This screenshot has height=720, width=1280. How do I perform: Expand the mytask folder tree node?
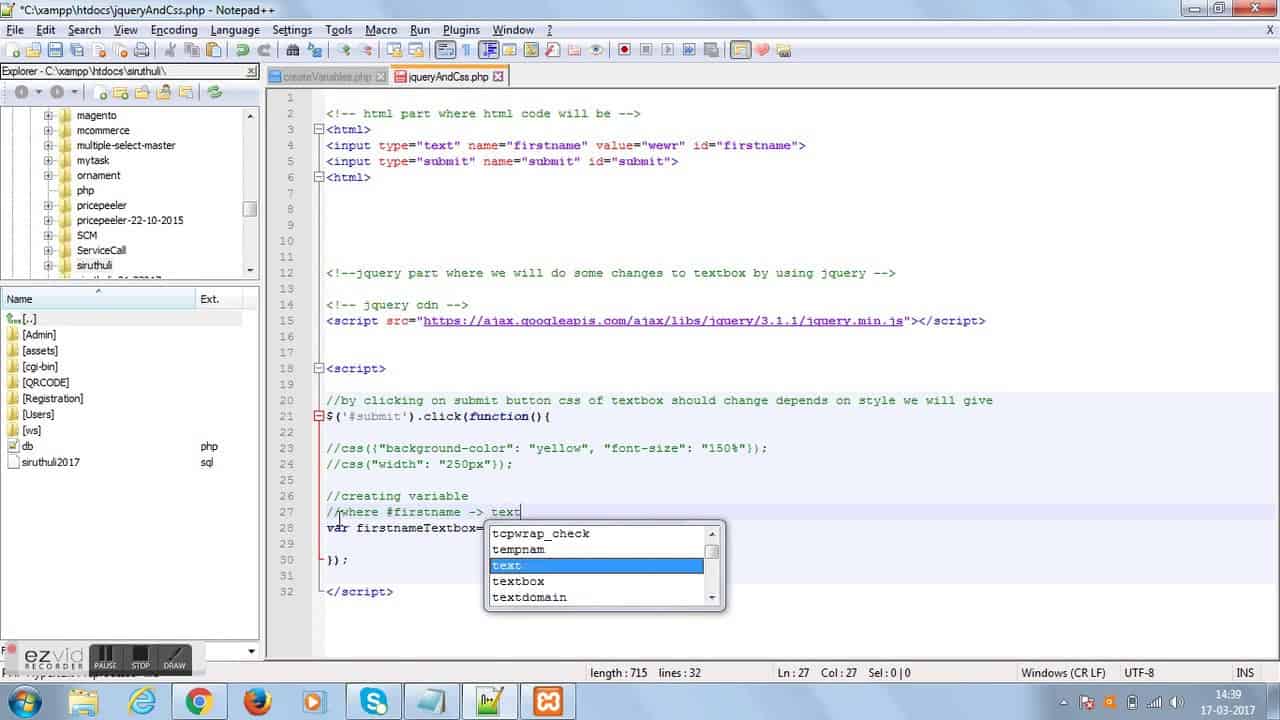(48, 161)
